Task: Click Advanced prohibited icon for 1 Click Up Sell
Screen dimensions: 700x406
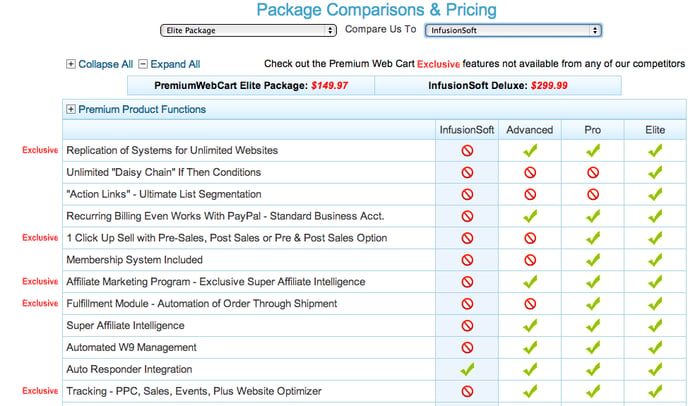Action: pos(530,238)
